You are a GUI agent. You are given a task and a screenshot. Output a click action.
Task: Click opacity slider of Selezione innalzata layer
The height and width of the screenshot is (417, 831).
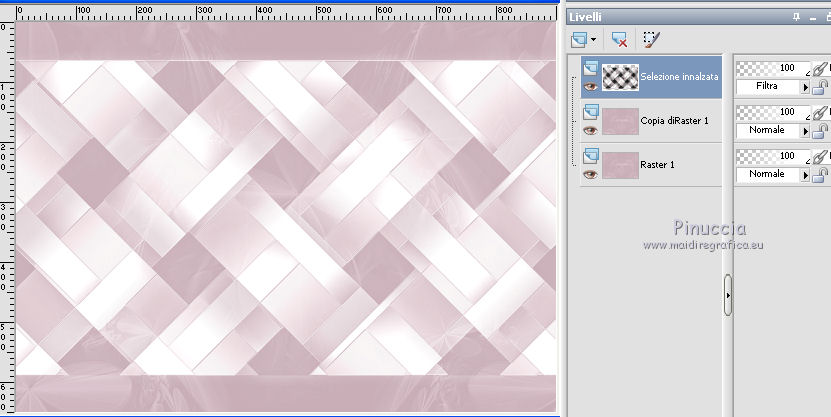pos(773,68)
